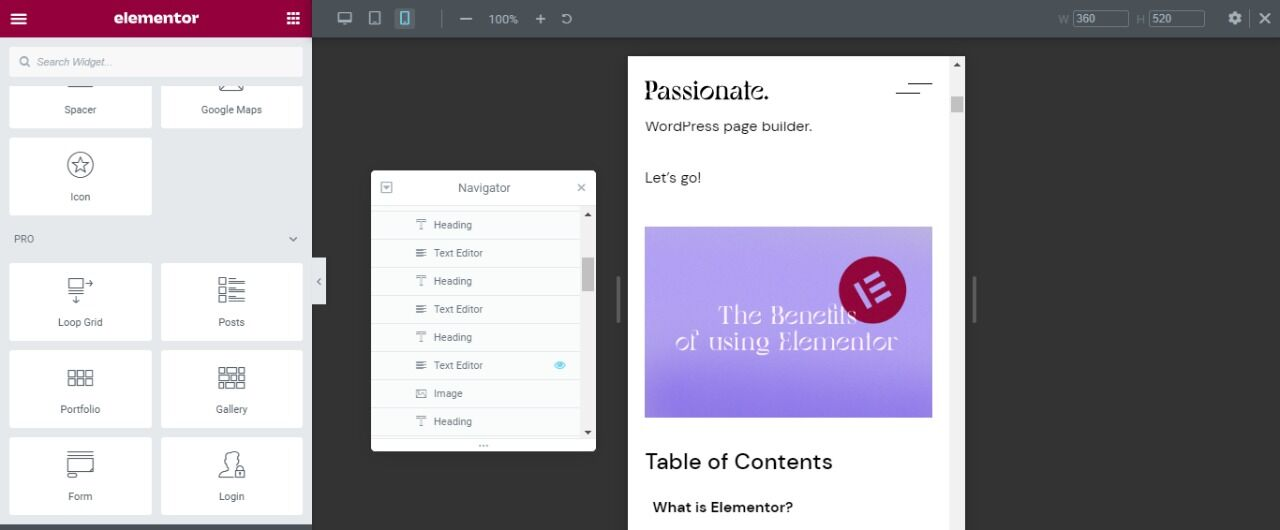Collapse the PRO widgets section
The width and height of the screenshot is (1280, 530).
293,239
